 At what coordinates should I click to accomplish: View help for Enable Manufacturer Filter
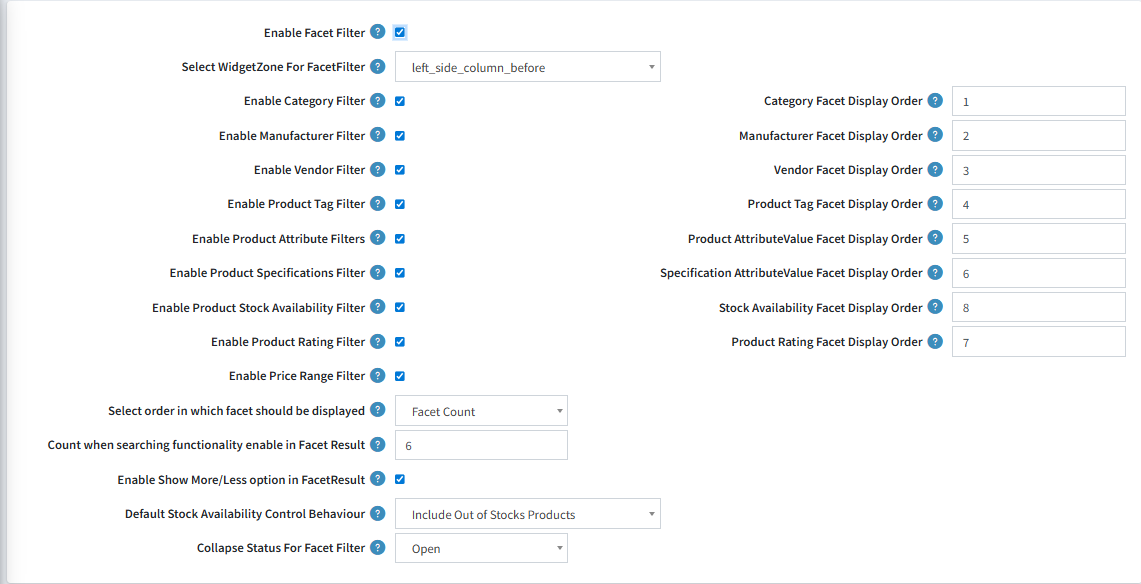pos(377,135)
